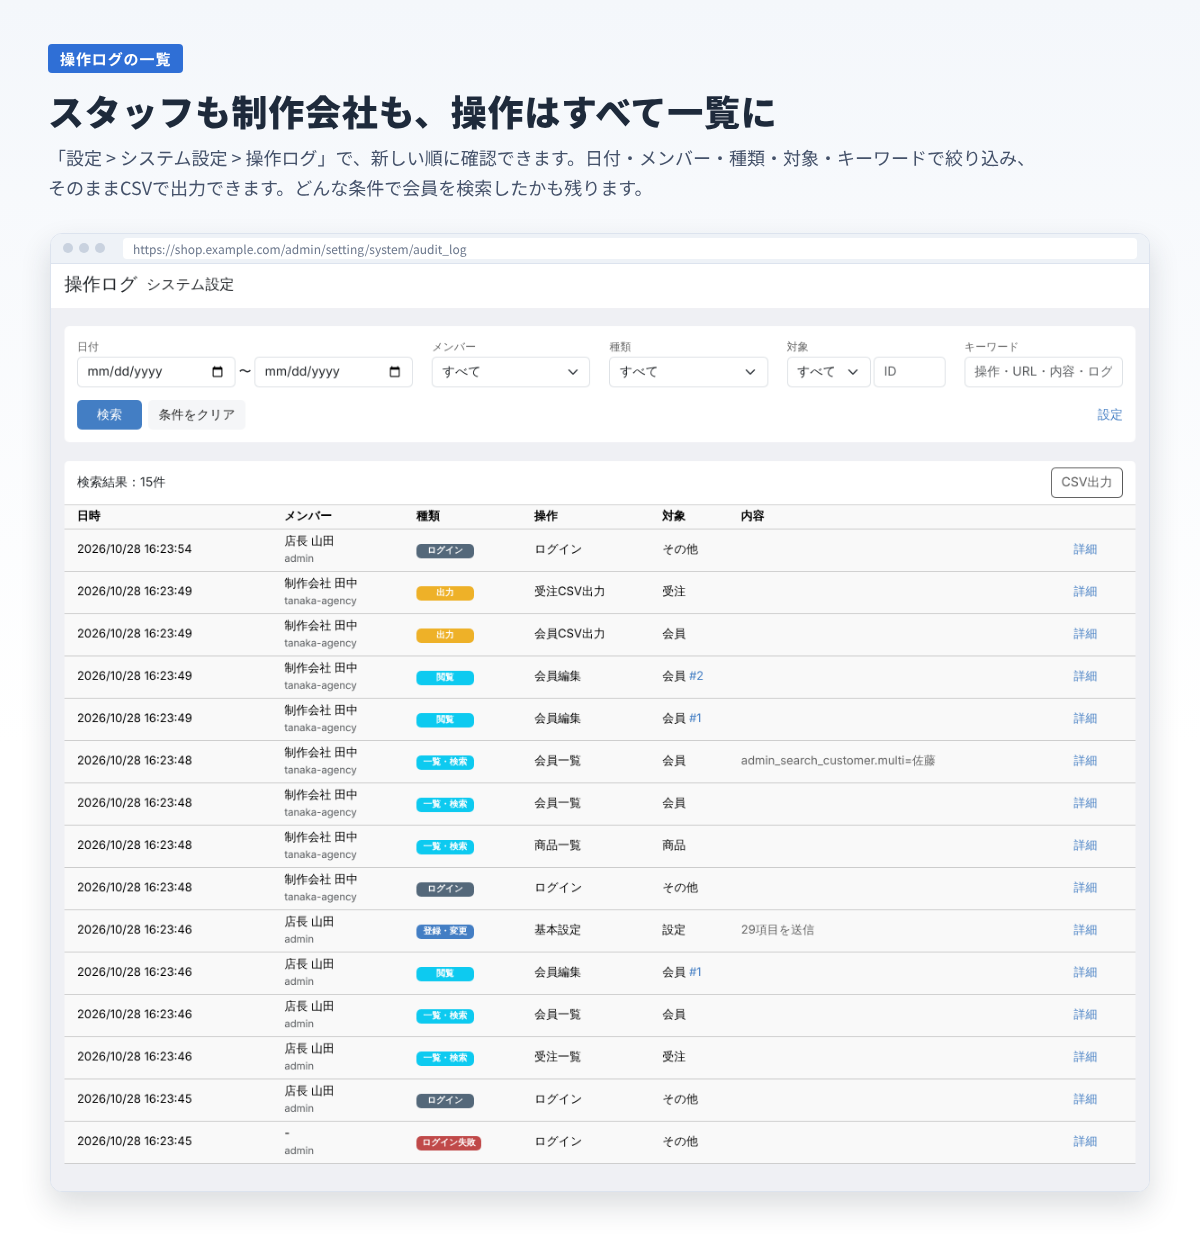Click the 操作 column header

(x=546, y=516)
